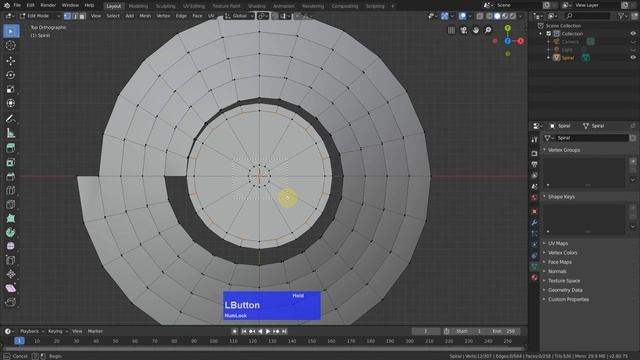Switch to solid viewport shading
640x360 pixels.
point(497,16)
